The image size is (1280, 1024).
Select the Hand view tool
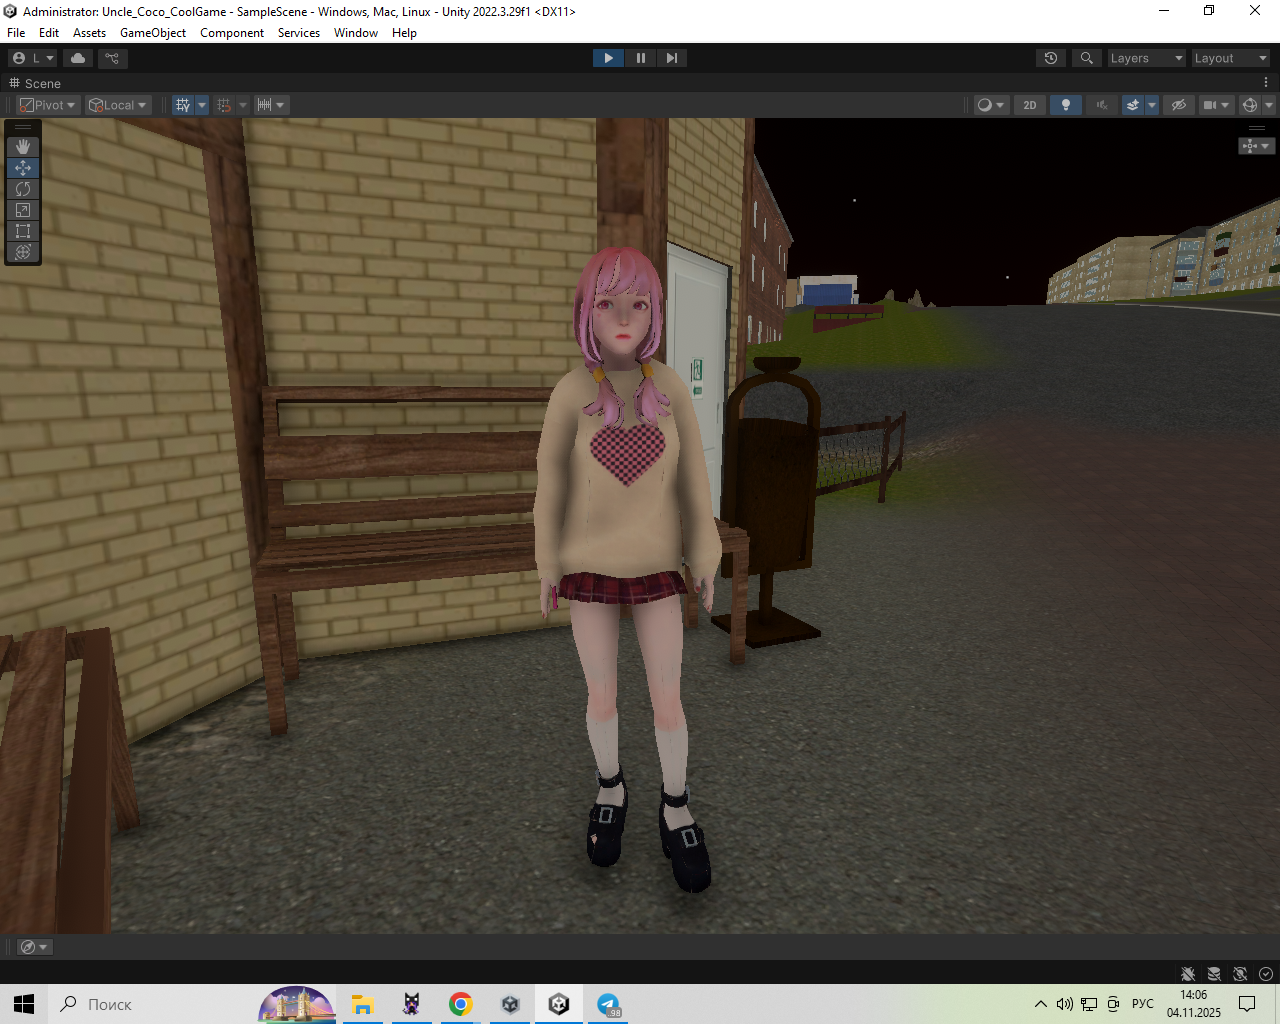point(23,147)
